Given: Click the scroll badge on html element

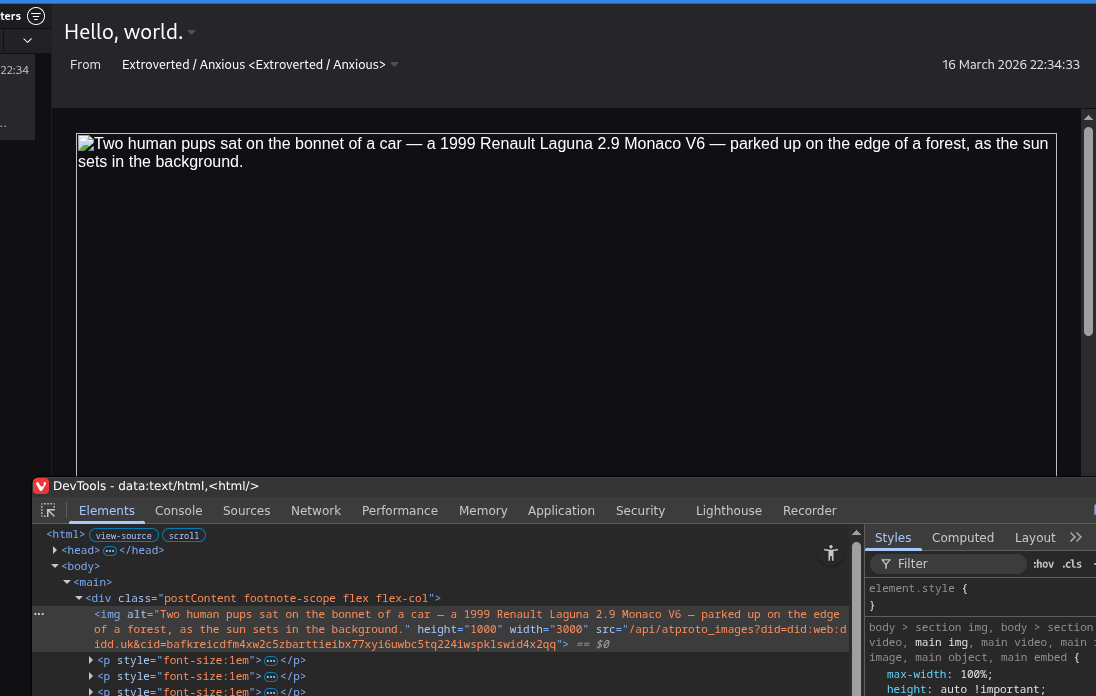Looking at the screenshot, I should coord(184,535).
